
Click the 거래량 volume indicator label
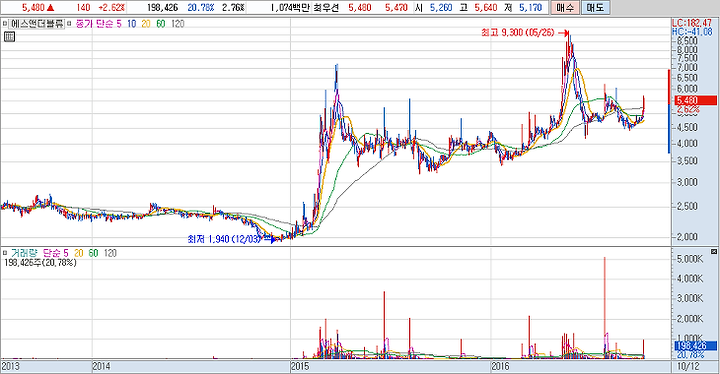pos(24,253)
